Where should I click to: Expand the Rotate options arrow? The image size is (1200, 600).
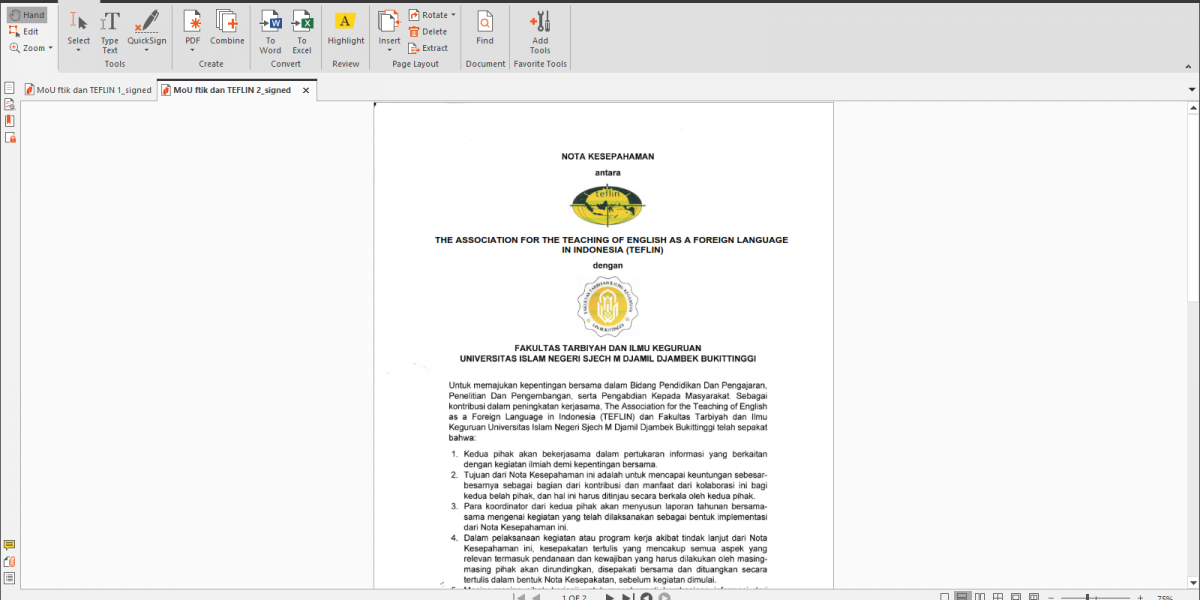click(454, 15)
